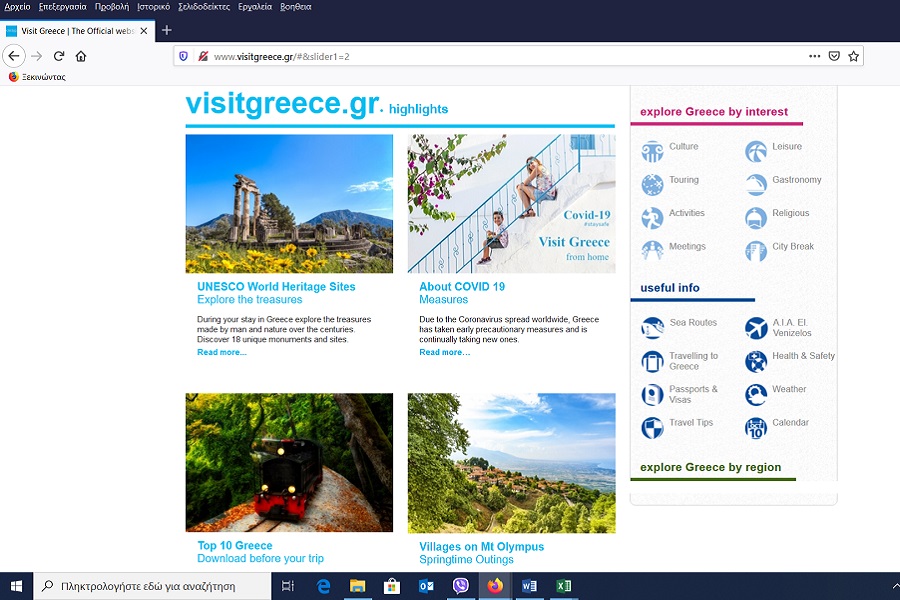Click the Calendar icon
Viewport: 900px width, 600px height.
tap(756, 428)
